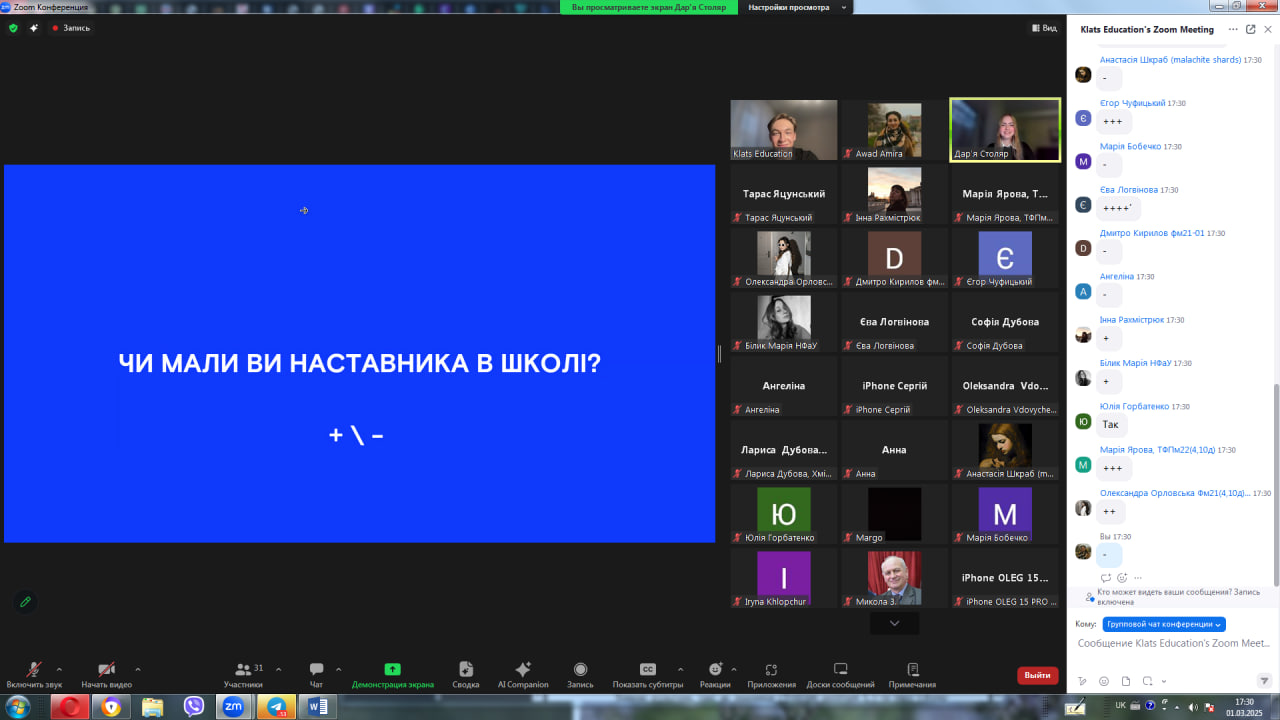Toggle microphone with Включить звук
The image size is (1280, 720).
(x=34, y=675)
